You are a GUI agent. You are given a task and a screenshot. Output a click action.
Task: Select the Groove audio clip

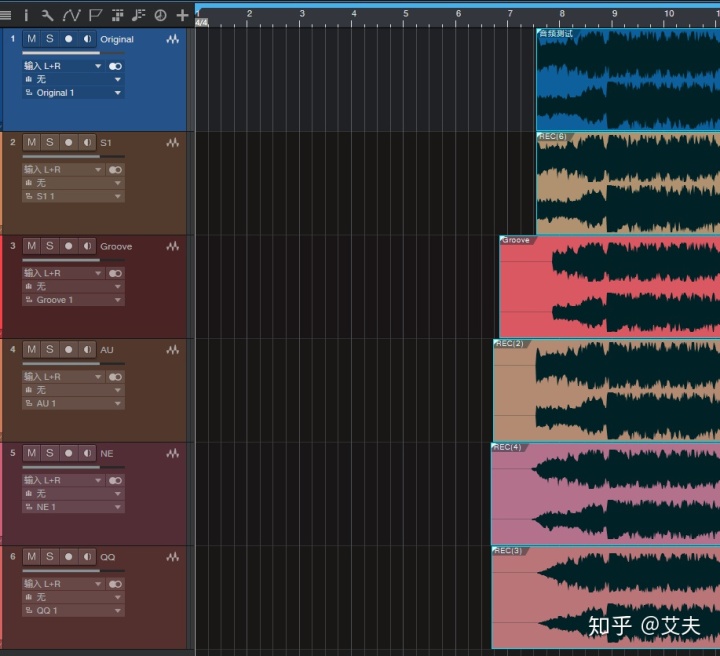(609, 286)
